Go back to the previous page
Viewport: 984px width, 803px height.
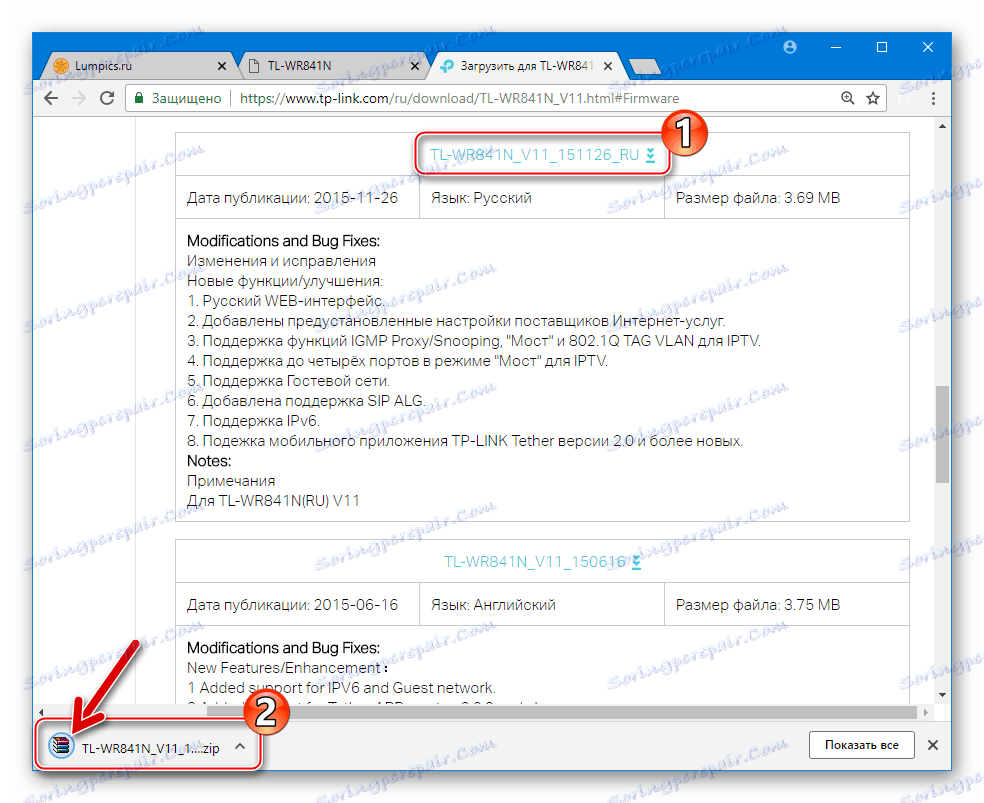pyautogui.click(x=51, y=98)
